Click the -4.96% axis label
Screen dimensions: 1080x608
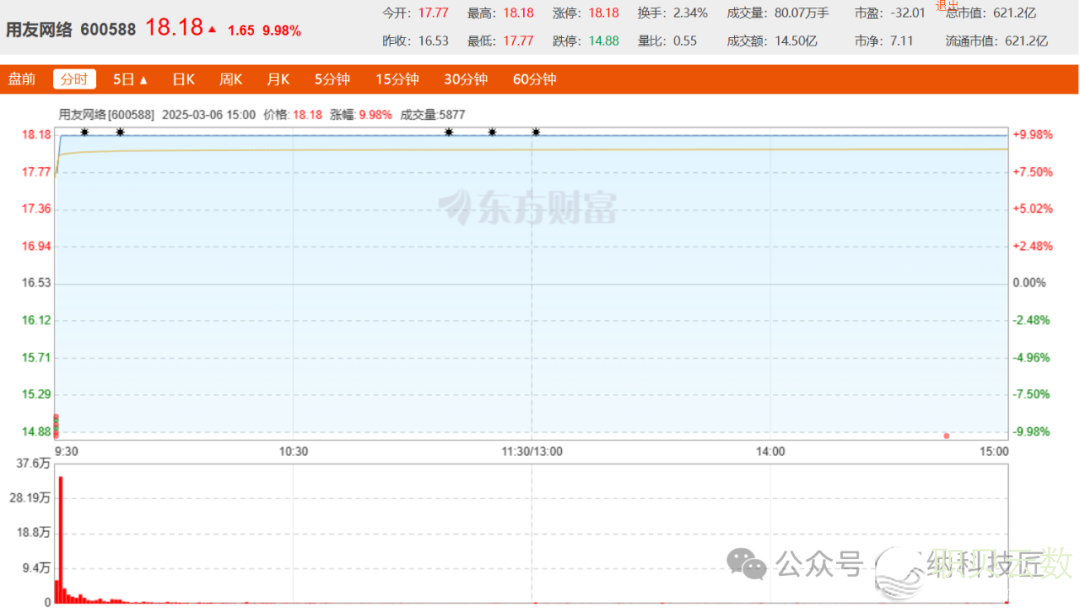pos(1031,358)
